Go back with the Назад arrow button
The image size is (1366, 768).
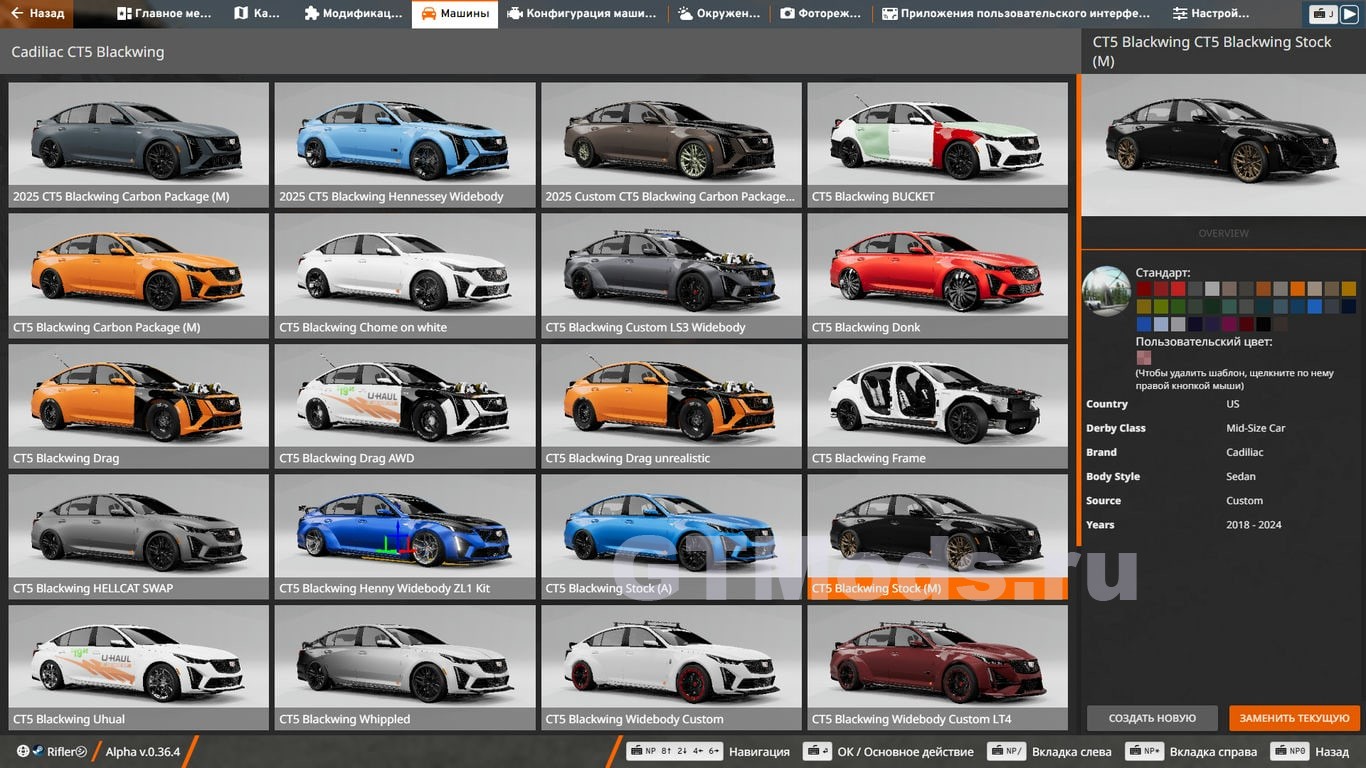[38, 14]
